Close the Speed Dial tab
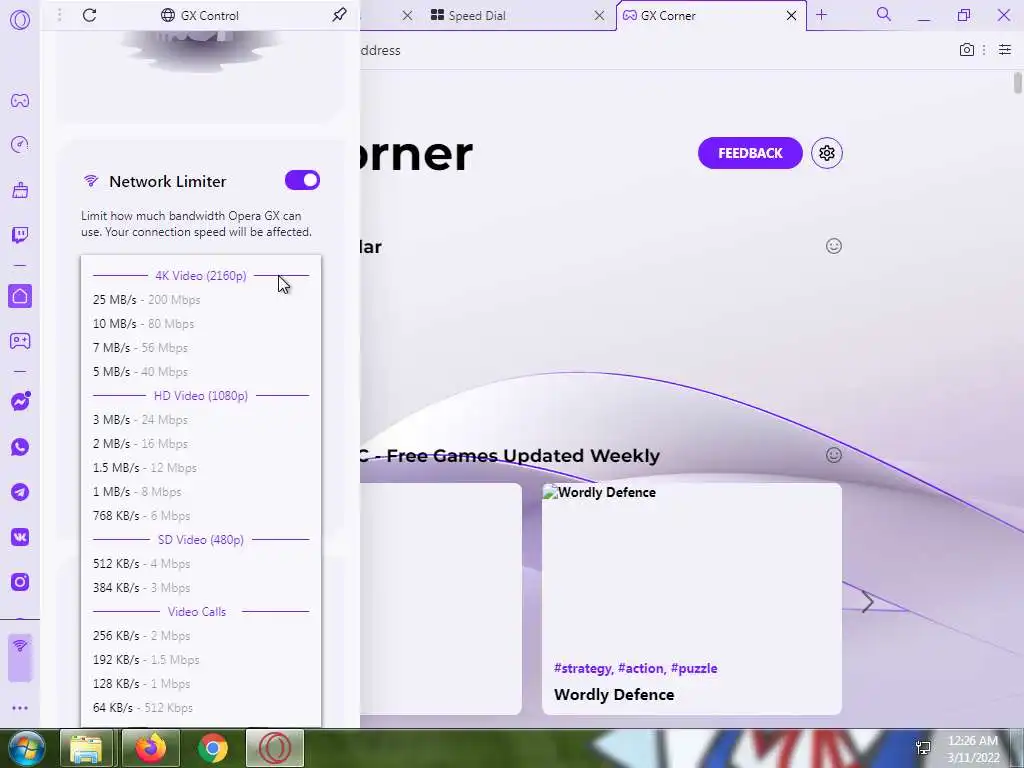 coord(599,16)
